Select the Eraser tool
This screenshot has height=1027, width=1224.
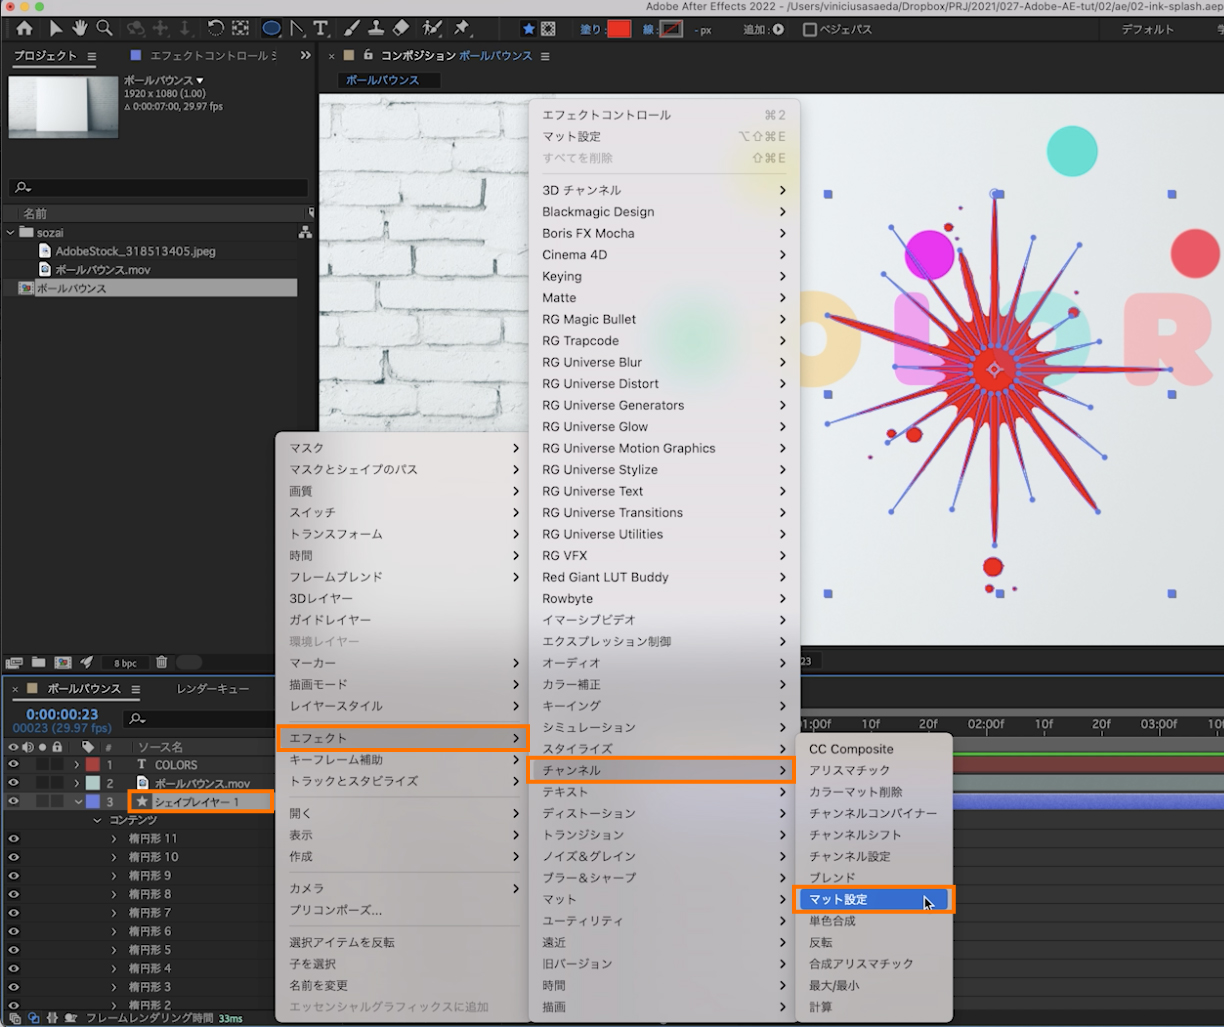401,29
